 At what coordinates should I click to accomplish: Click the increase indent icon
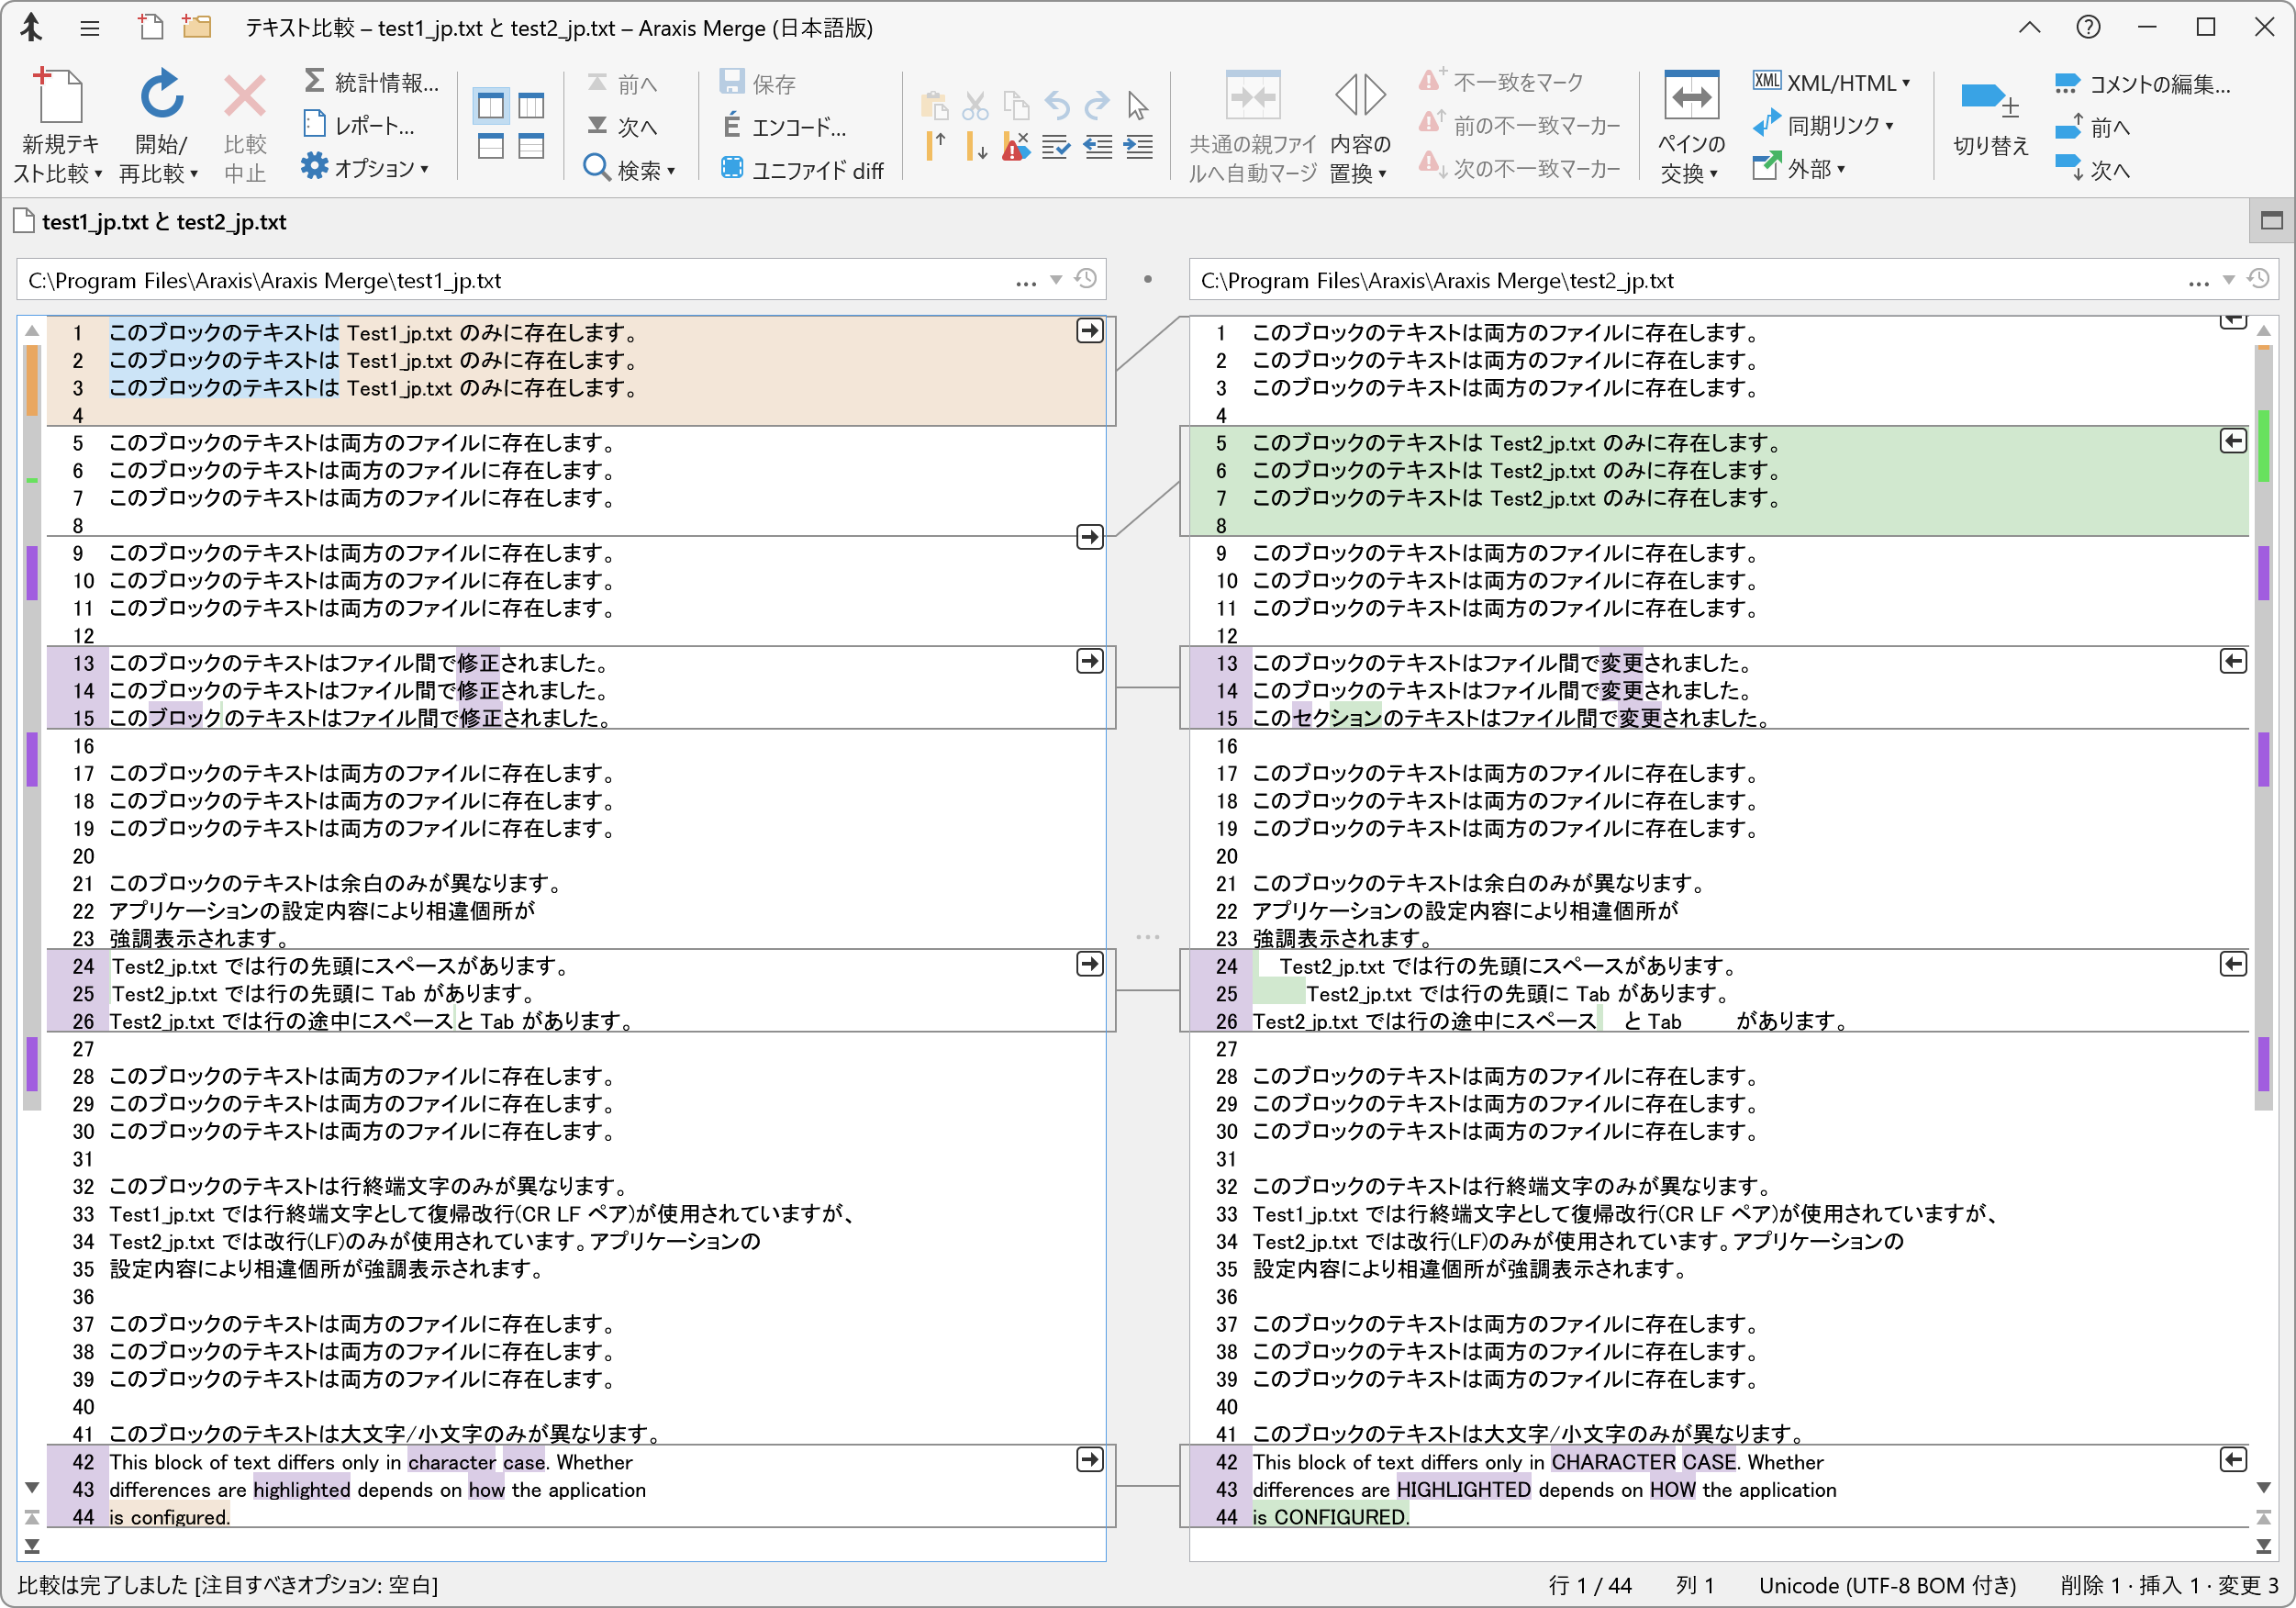tap(1138, 148)
